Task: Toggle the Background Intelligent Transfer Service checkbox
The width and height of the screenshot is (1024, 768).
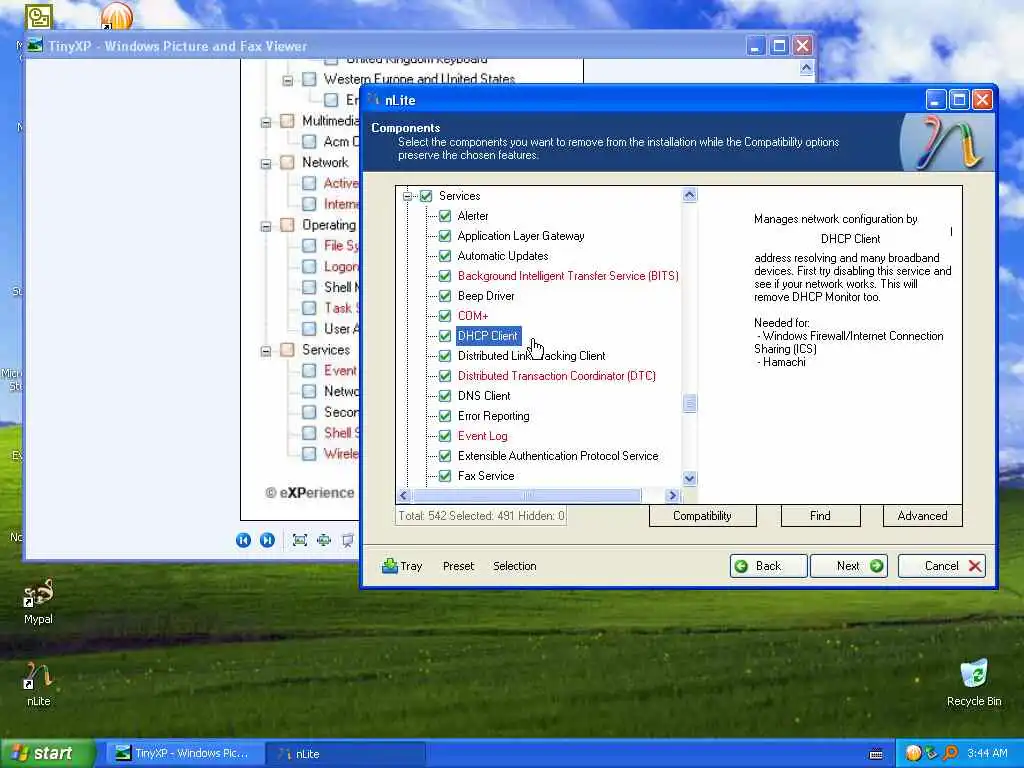Action: coord(445,276)
